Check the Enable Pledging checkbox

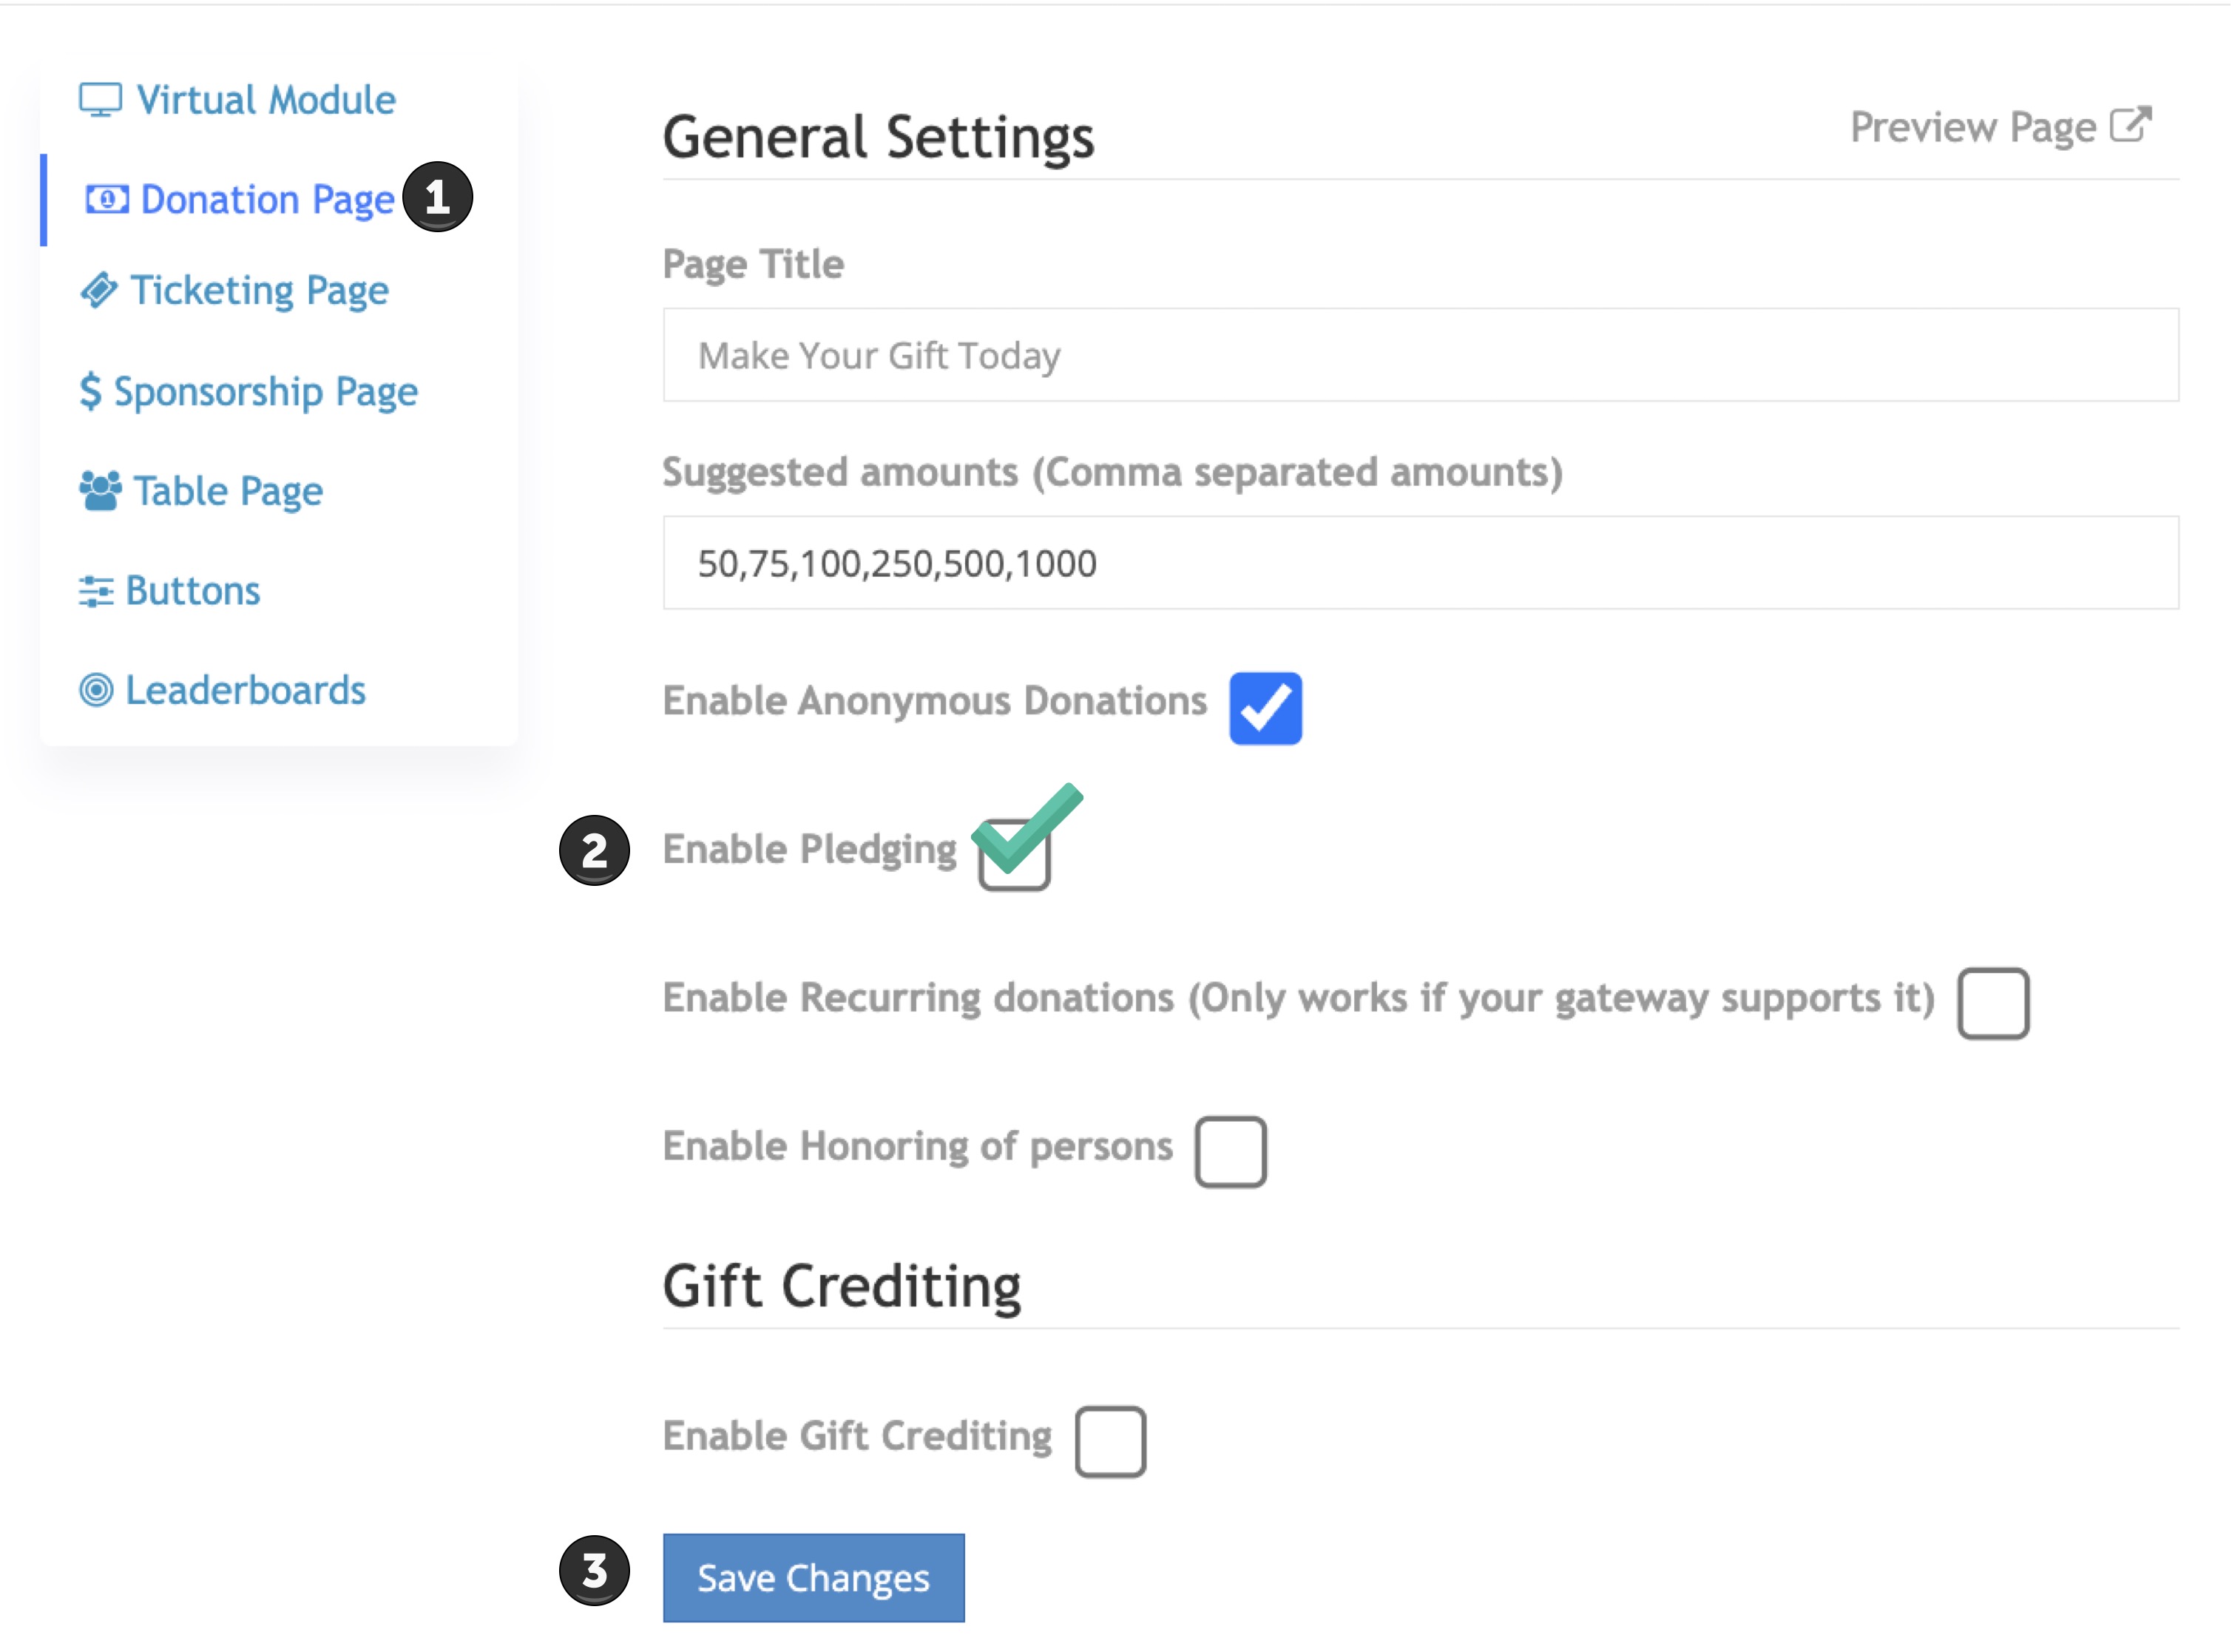[x=1014, y=855]
